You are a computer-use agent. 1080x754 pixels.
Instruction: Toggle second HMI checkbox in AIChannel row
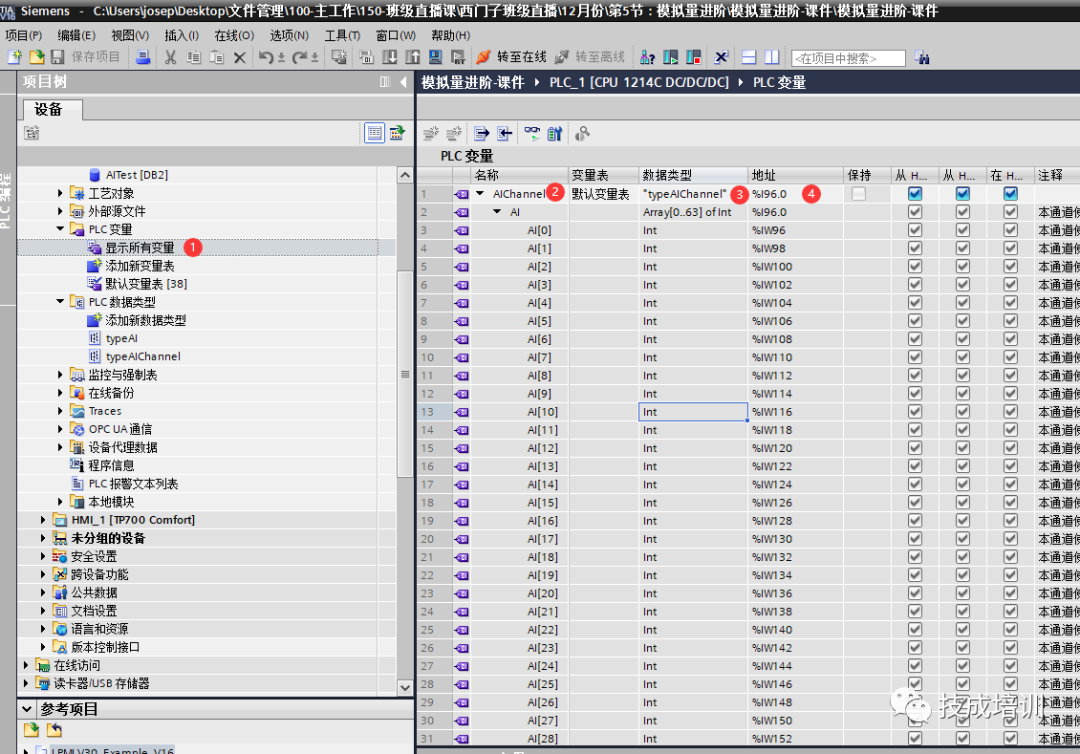(x=962, y=194)
